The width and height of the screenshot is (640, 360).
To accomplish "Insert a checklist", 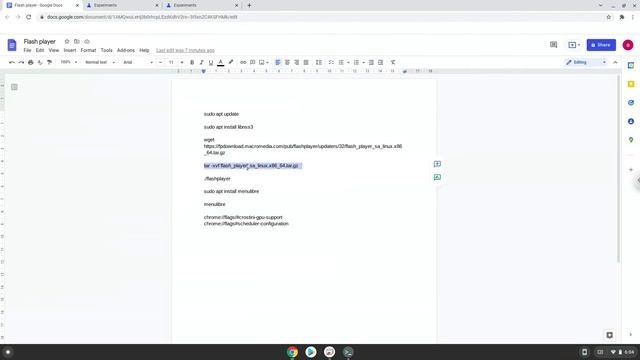I will [331, 62].
